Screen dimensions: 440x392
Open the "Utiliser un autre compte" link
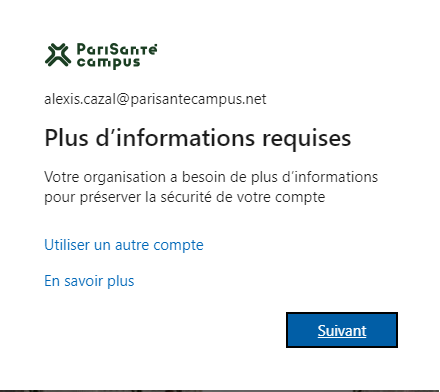(x=124, y=245)
